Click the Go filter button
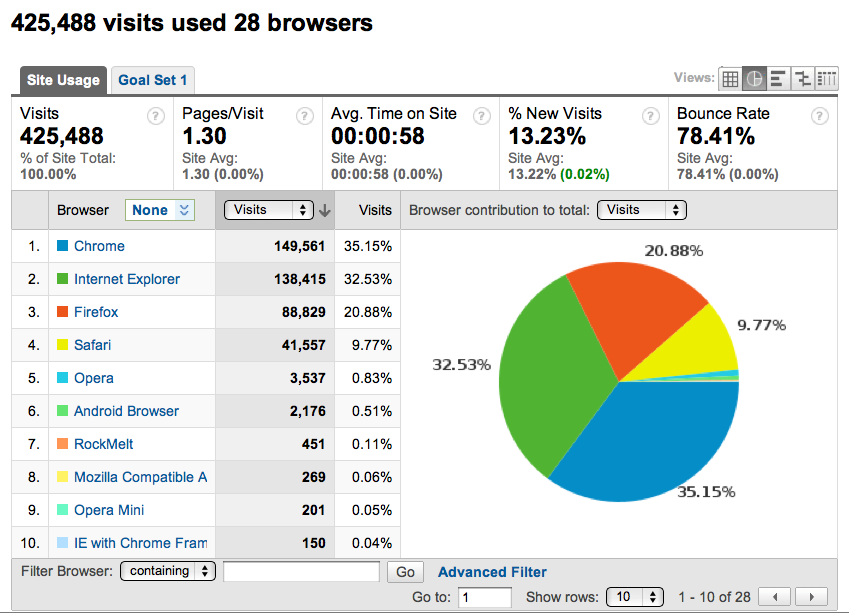This screenshot has height=613, width=849. [x=405, y=572]
